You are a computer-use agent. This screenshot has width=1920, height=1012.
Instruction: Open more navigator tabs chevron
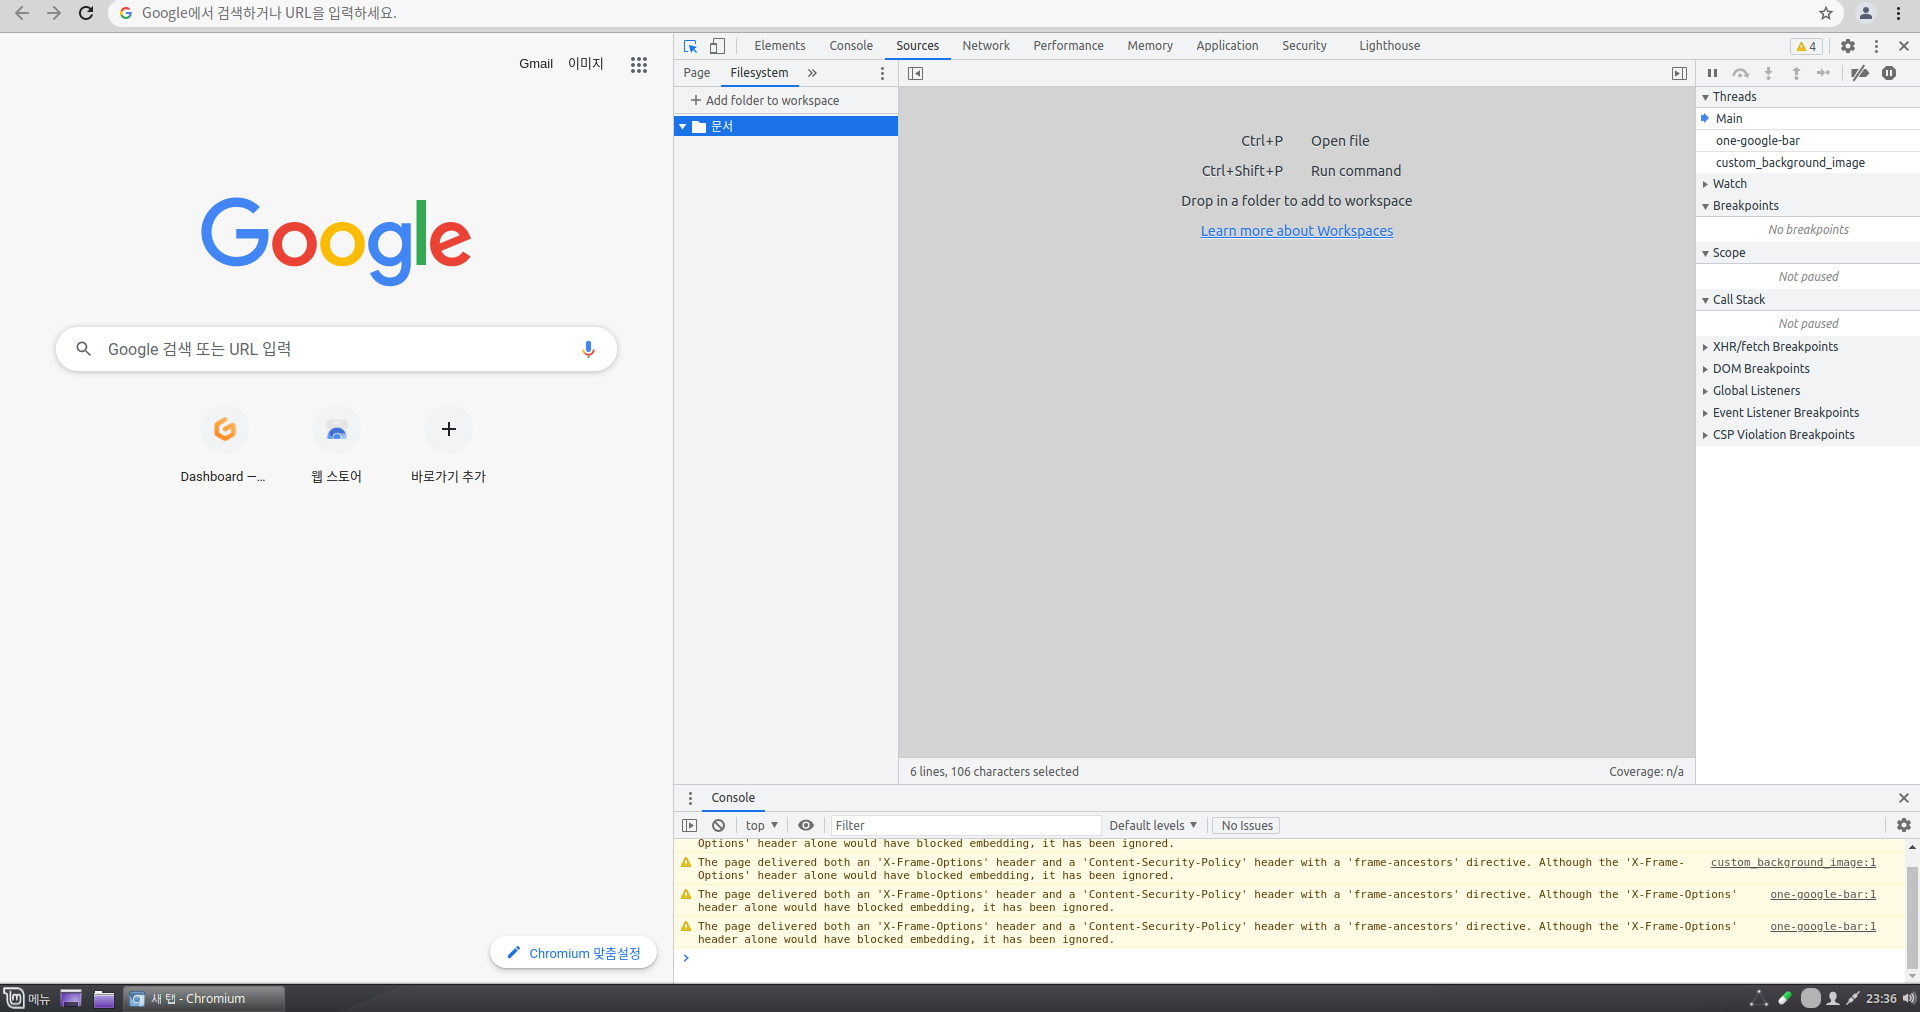coord(812,73)
